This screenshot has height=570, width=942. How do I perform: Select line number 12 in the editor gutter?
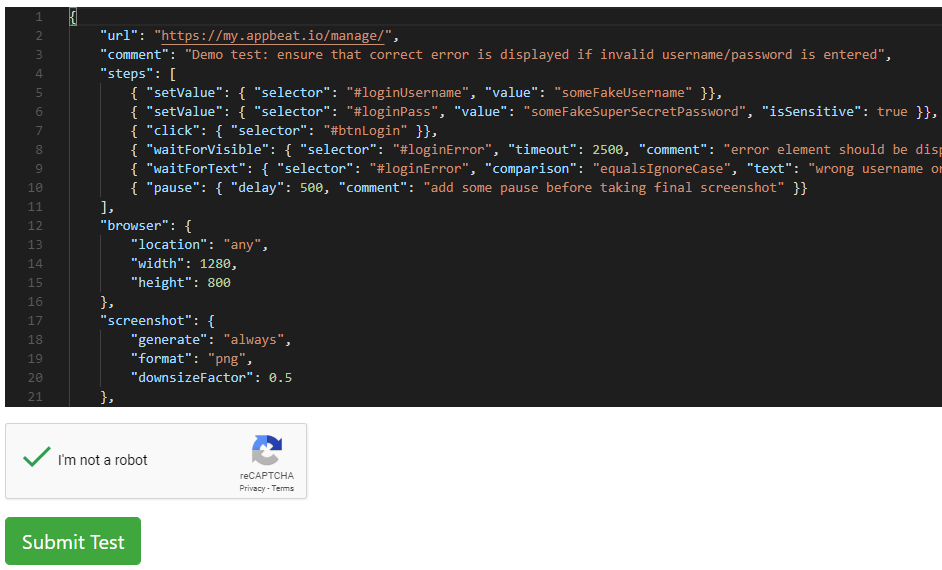point(35,226)
